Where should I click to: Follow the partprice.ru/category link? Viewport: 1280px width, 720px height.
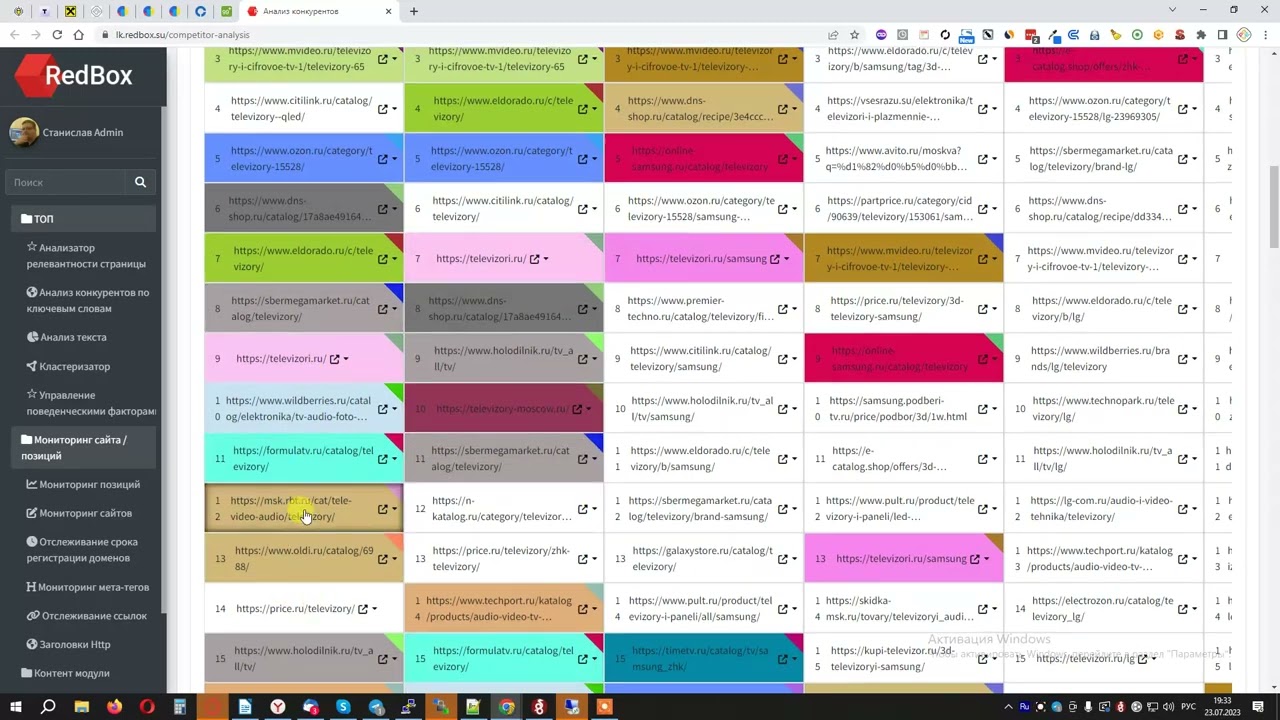coord(899,209)
